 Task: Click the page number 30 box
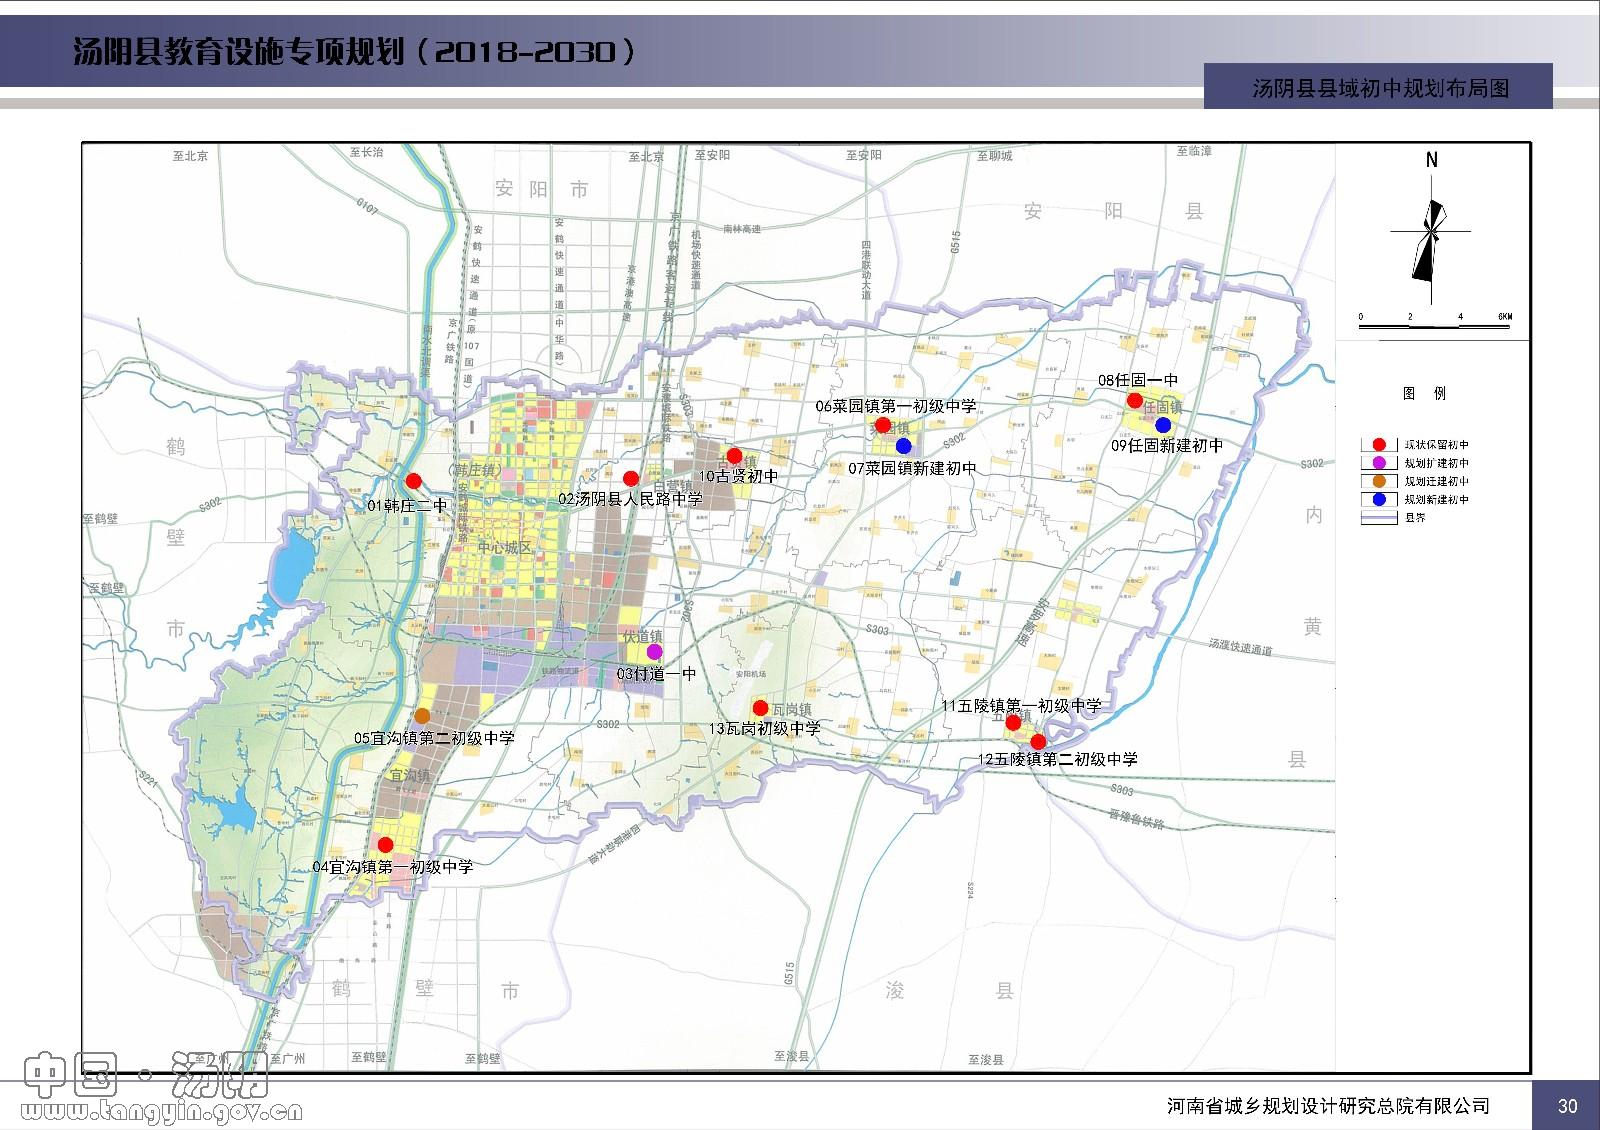pos(1567,1105)
